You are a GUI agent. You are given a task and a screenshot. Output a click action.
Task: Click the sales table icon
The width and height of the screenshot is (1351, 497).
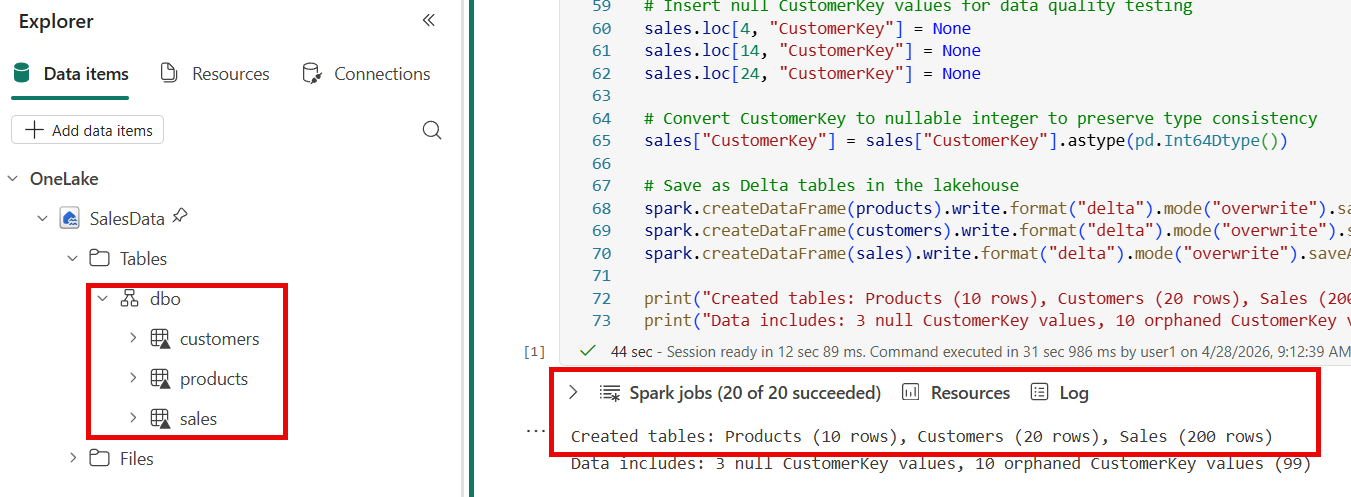(160, 419)
